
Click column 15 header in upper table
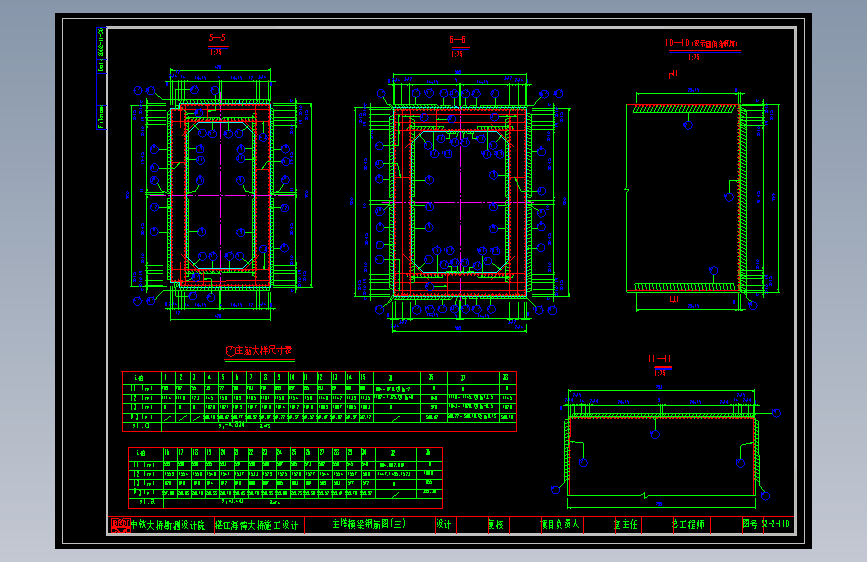click(363, 377)
